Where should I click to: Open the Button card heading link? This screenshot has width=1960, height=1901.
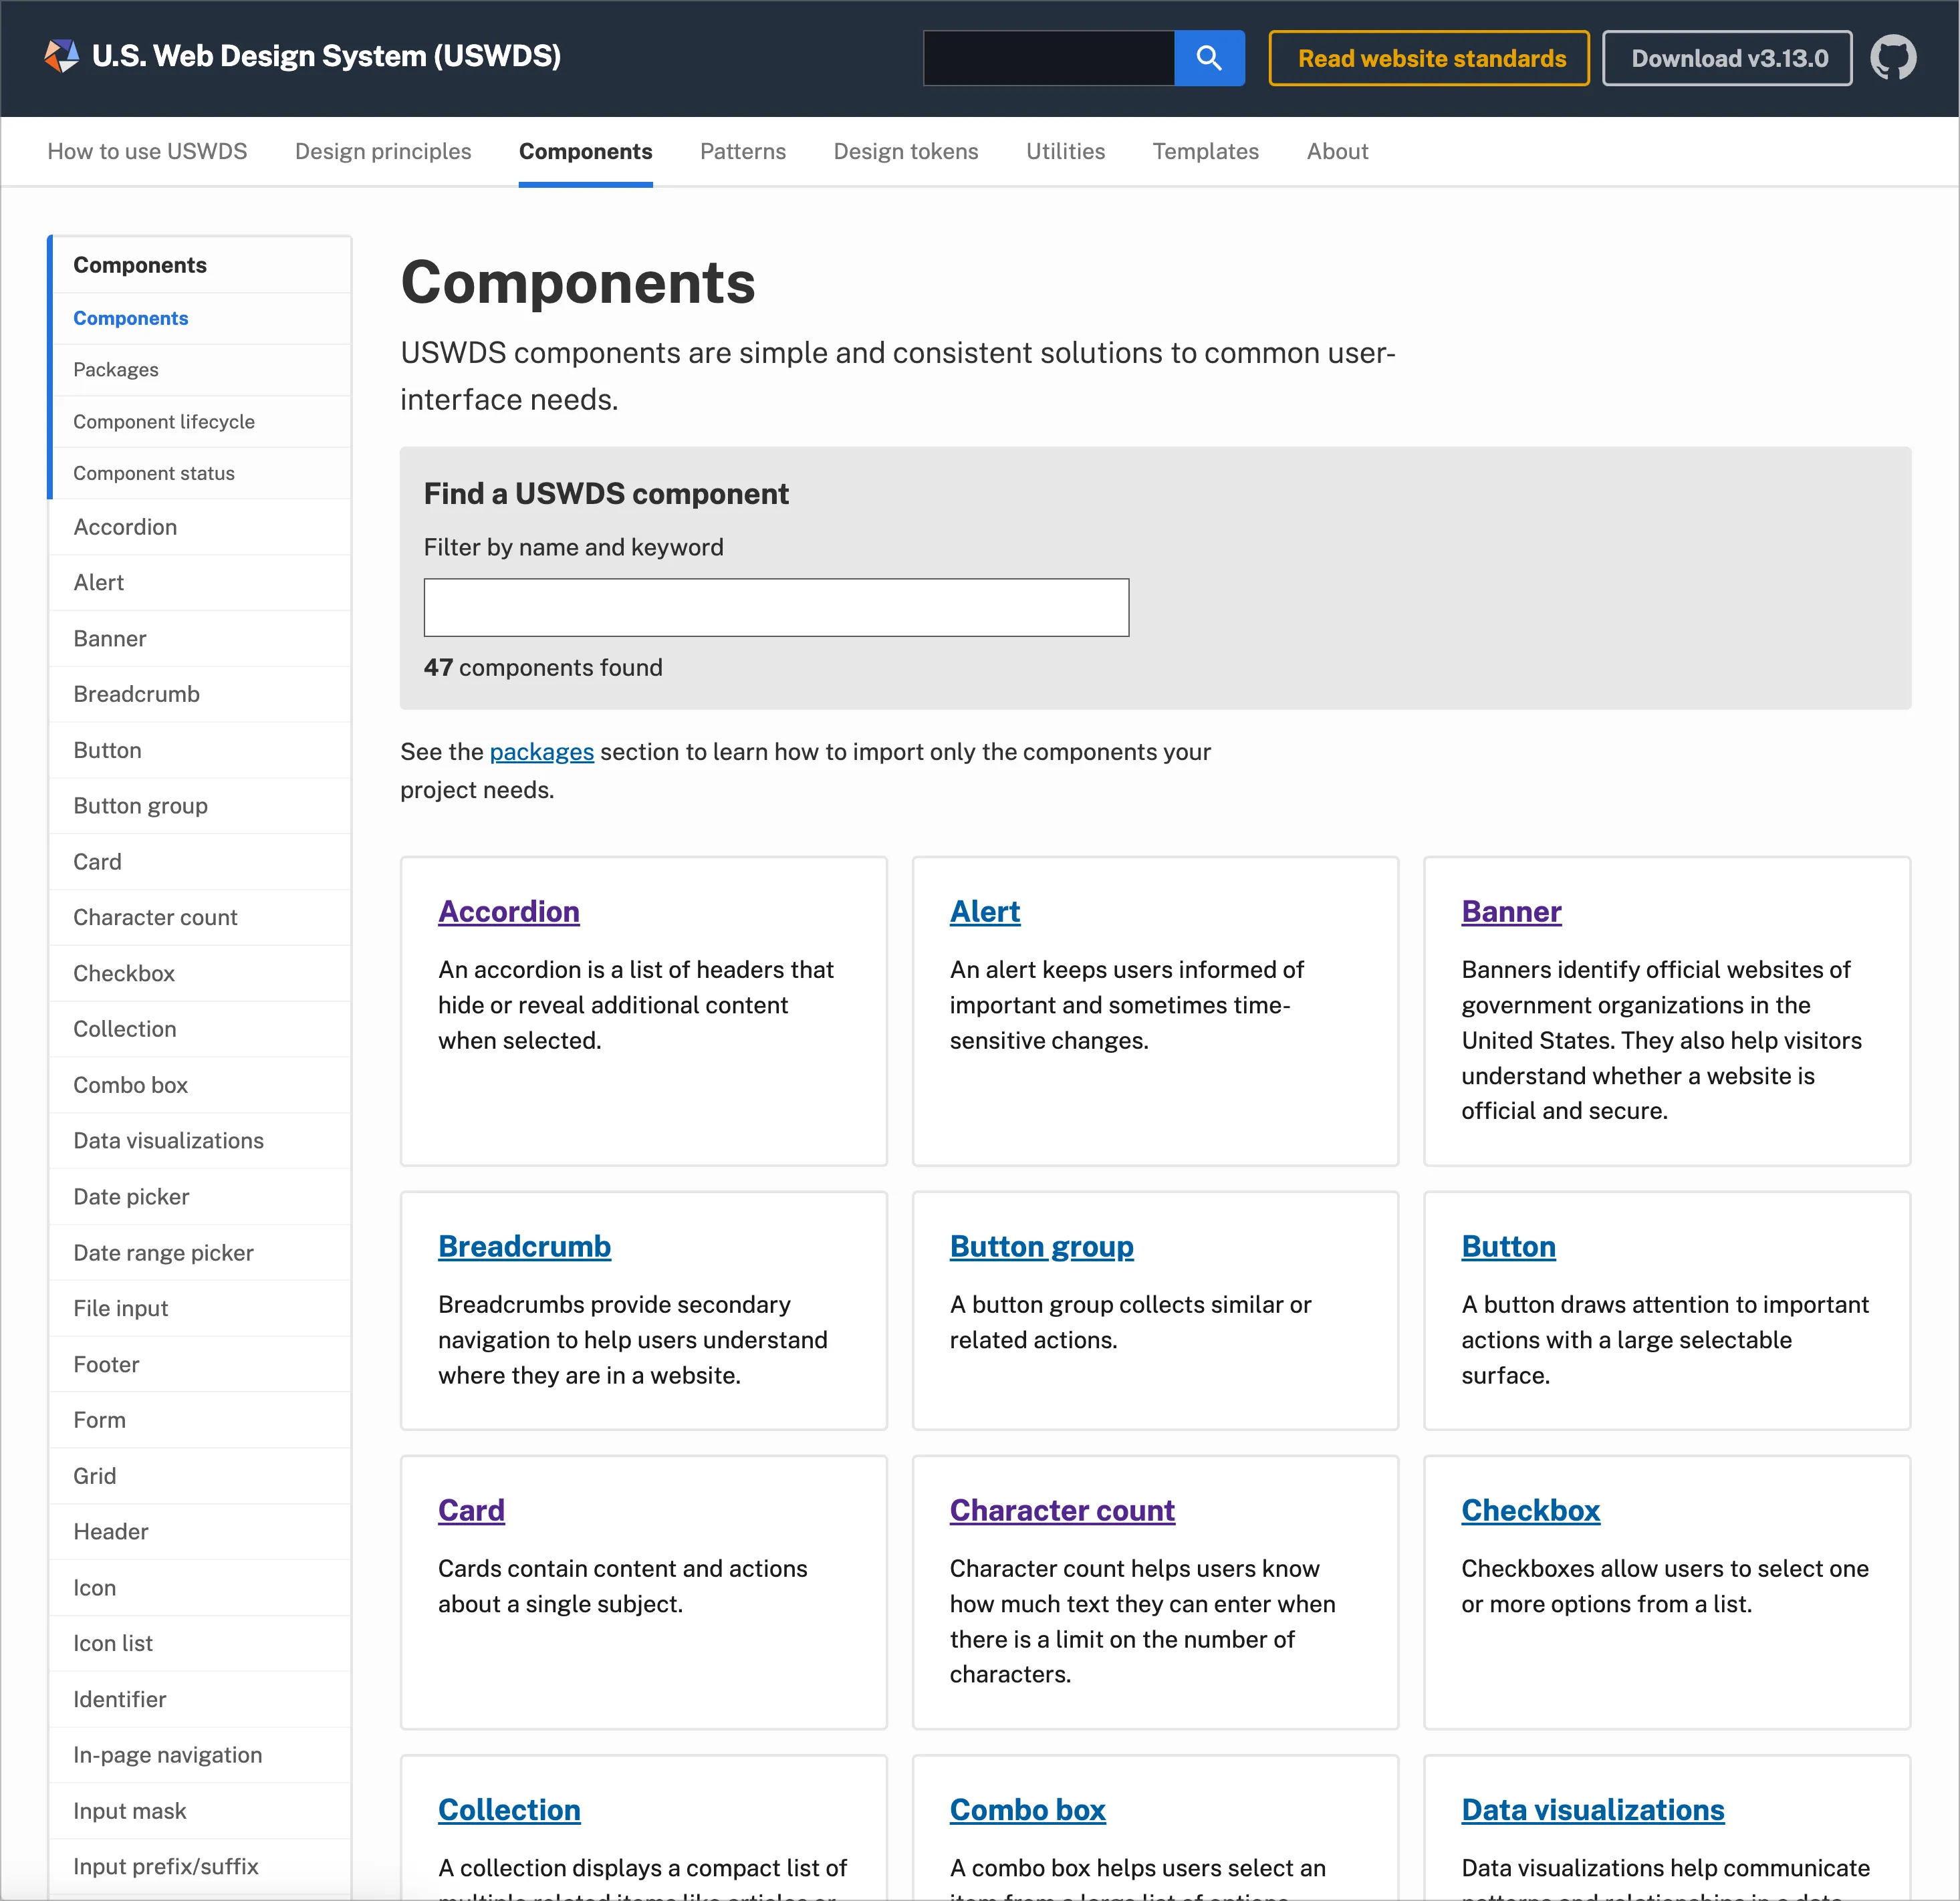(x=1508, y=1246)
